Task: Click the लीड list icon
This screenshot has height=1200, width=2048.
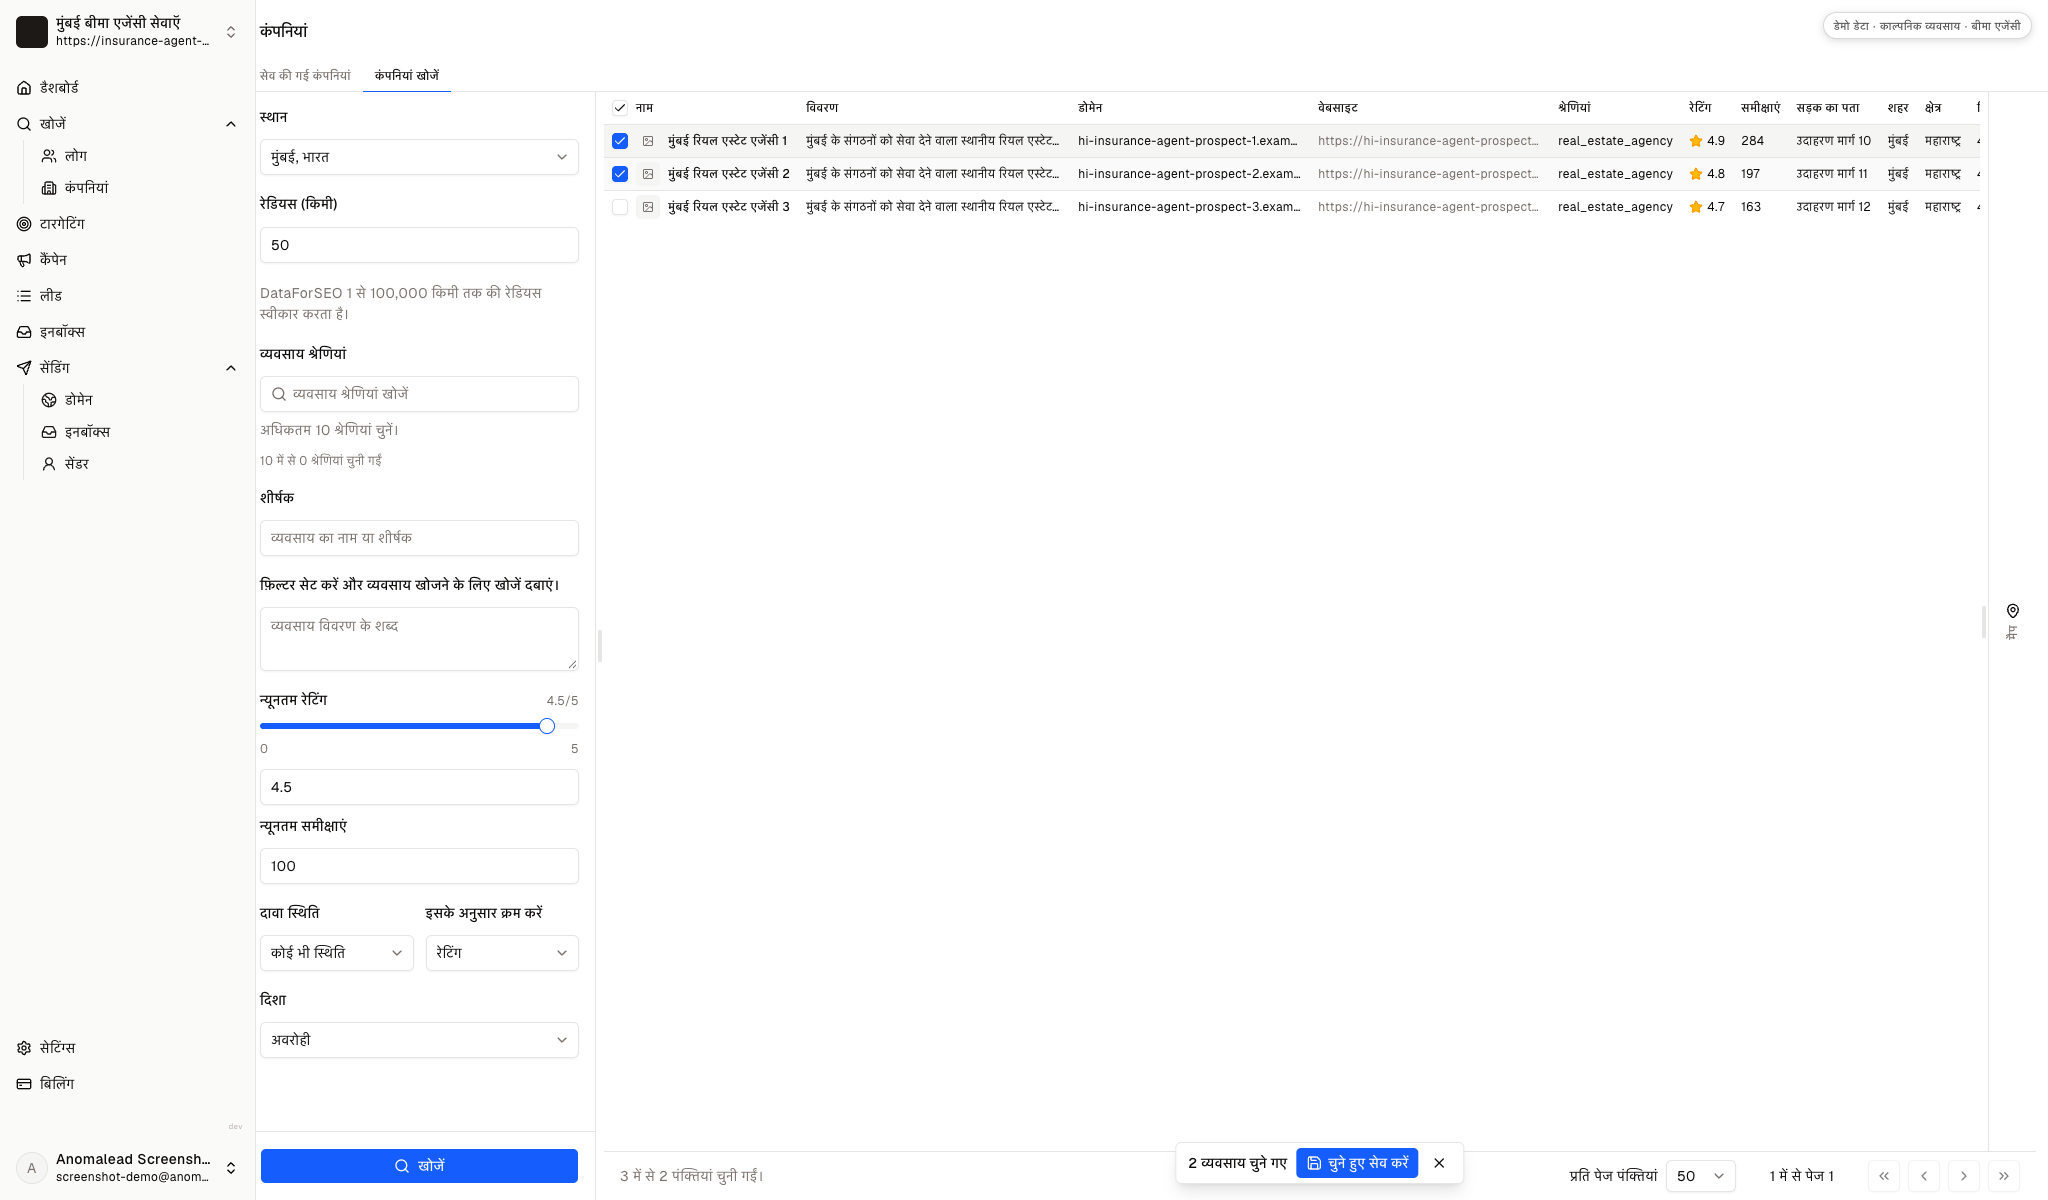Action: click(x=24, y=296)
